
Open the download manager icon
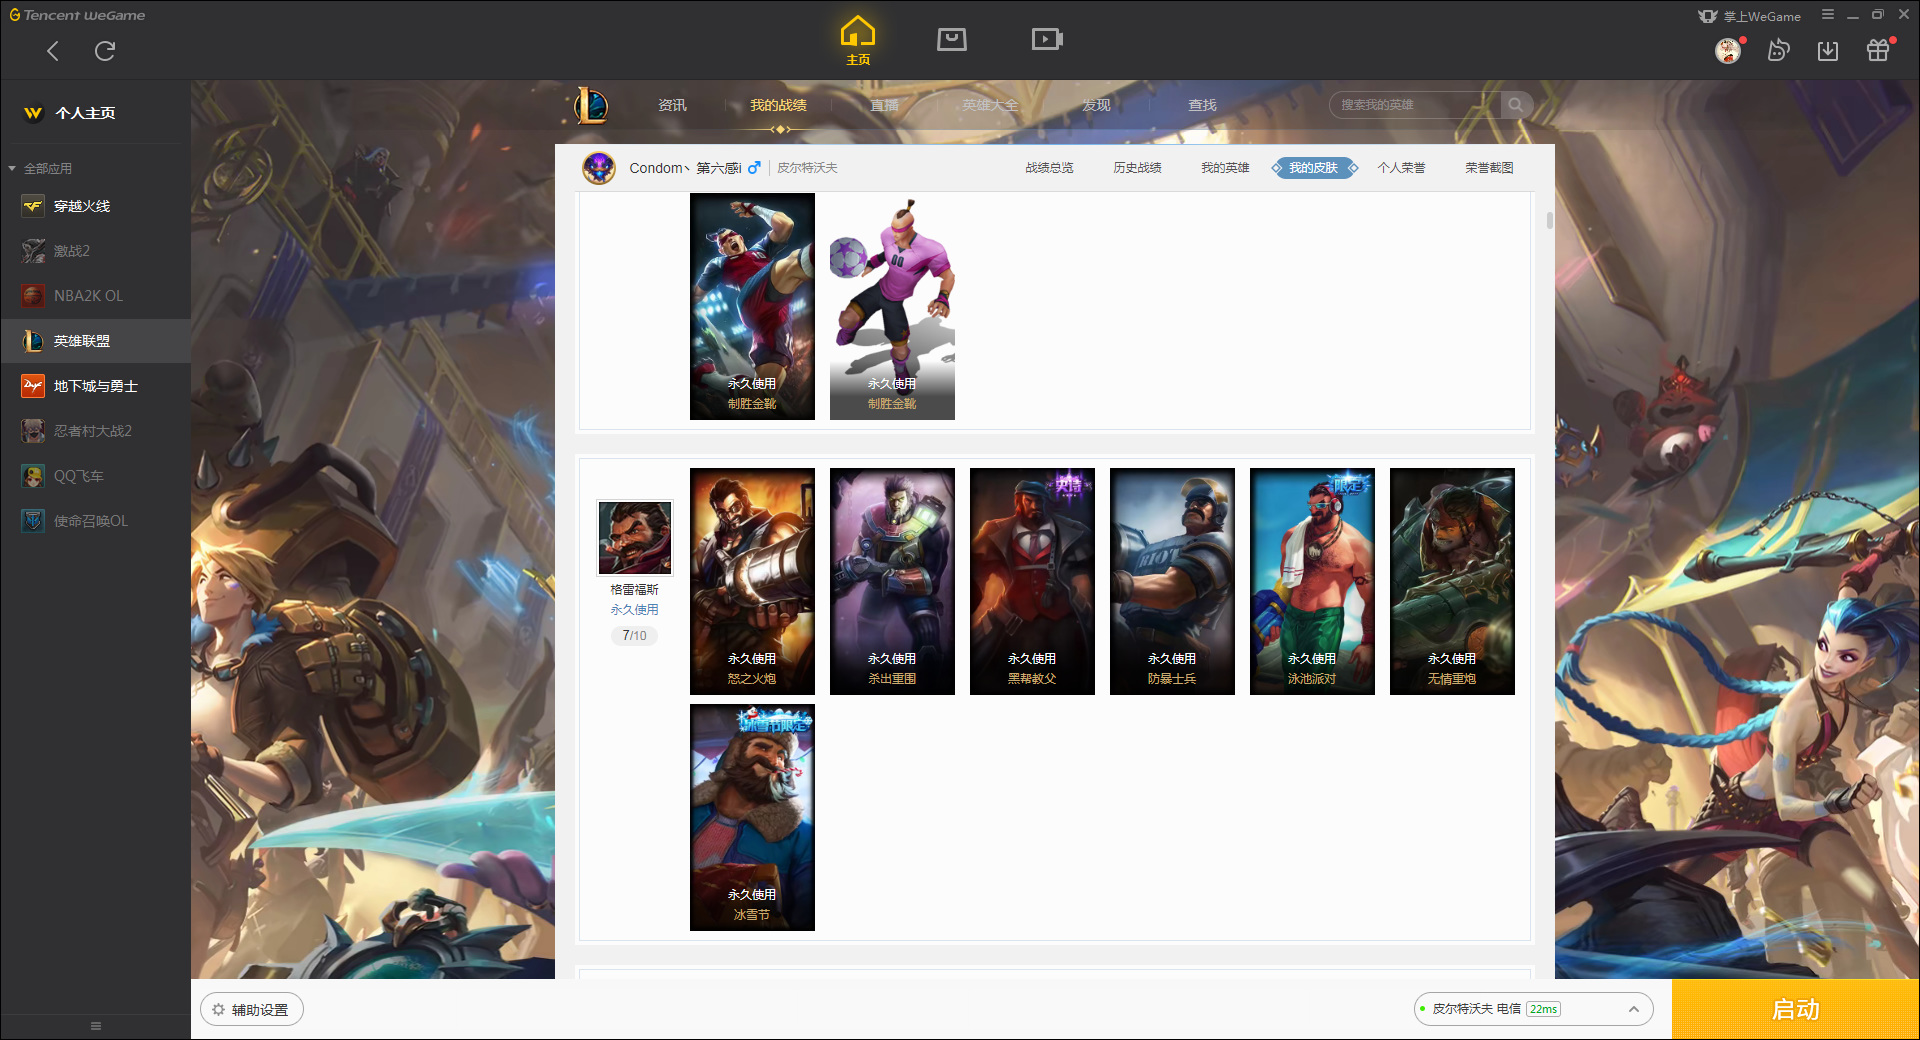1828,50
